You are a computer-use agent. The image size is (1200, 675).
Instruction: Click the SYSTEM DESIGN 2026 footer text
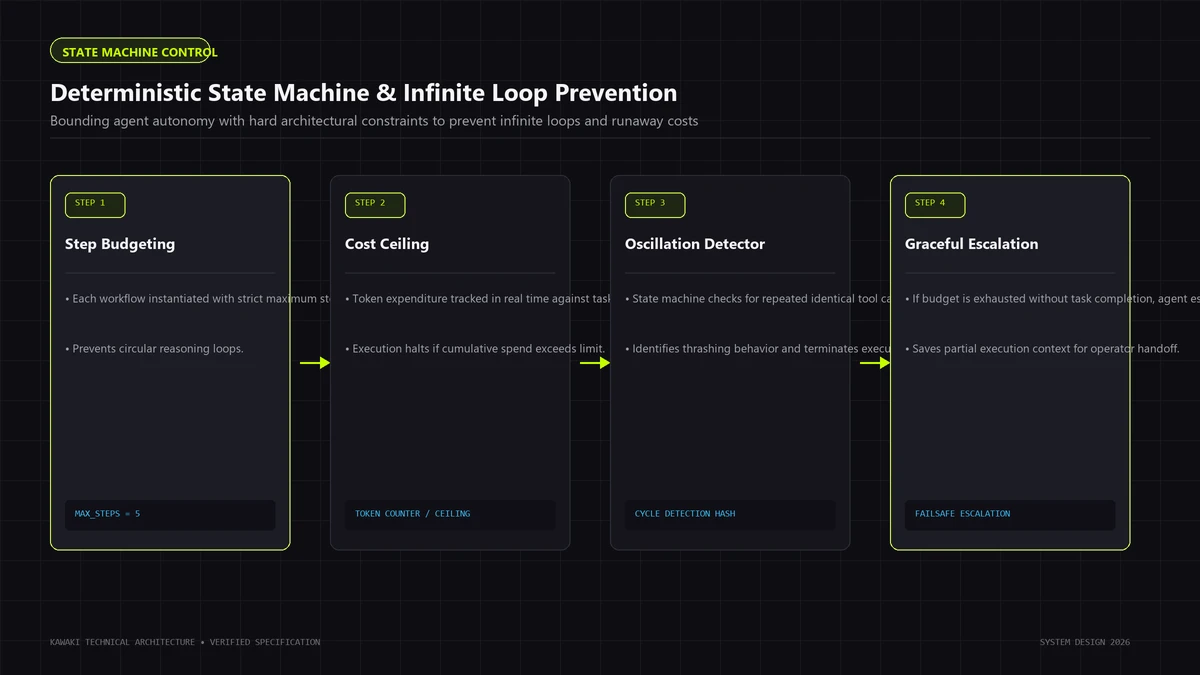point(1085,642)
